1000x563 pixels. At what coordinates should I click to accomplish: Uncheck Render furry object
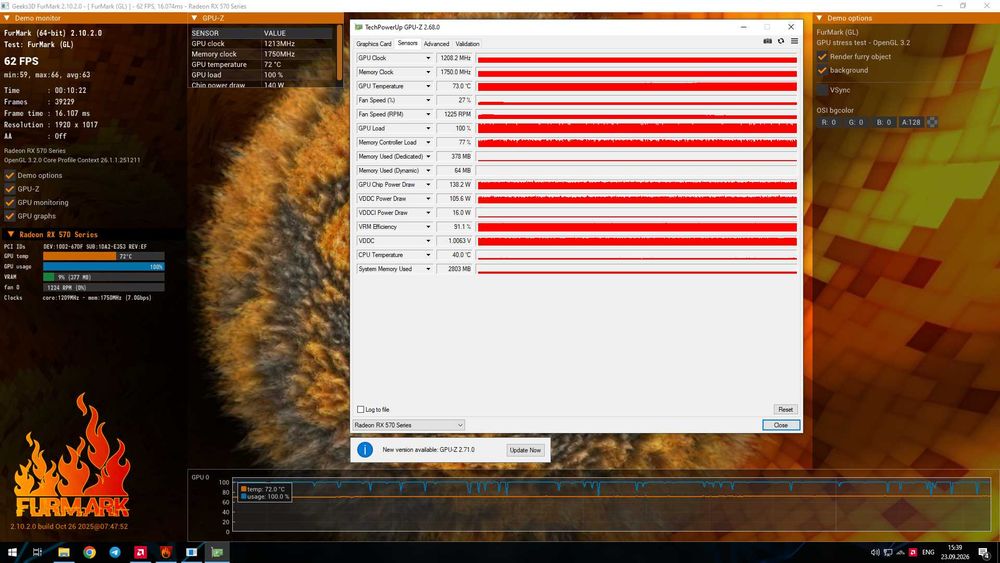point(822,56)
